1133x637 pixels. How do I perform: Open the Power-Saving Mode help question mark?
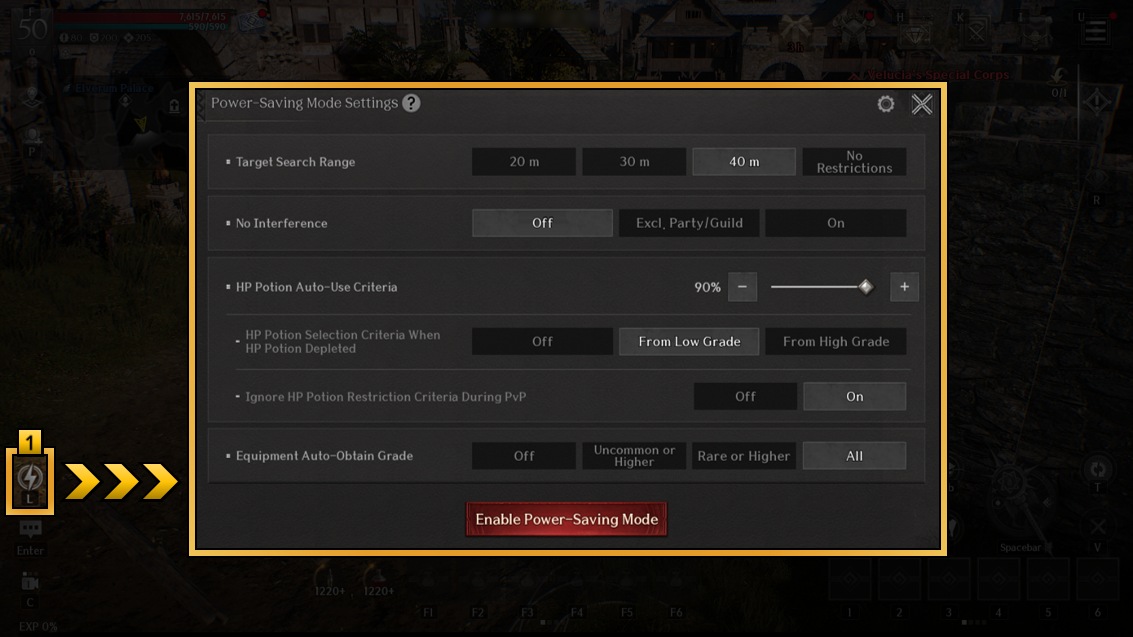(x=411, y=103)
